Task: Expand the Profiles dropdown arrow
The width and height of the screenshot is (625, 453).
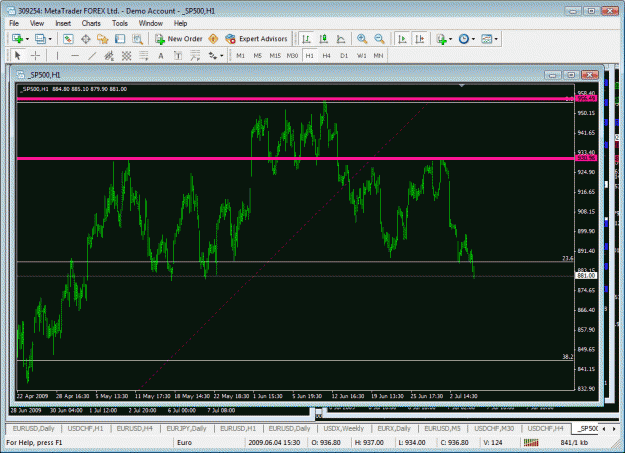Action: (x=50, y=39)
